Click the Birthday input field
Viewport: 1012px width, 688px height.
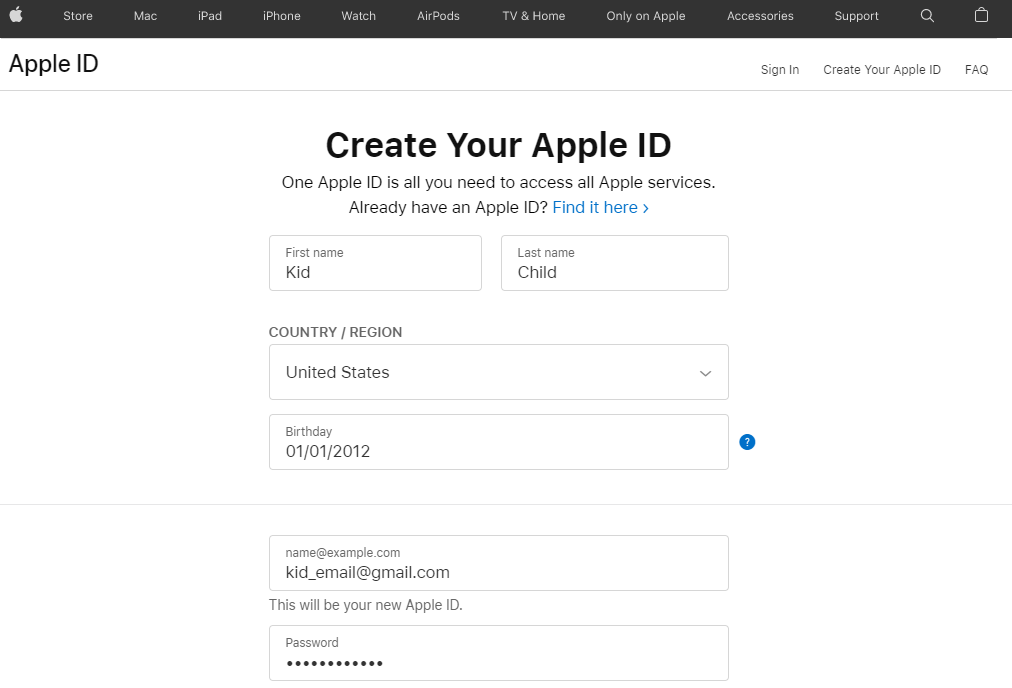[498, 442]
